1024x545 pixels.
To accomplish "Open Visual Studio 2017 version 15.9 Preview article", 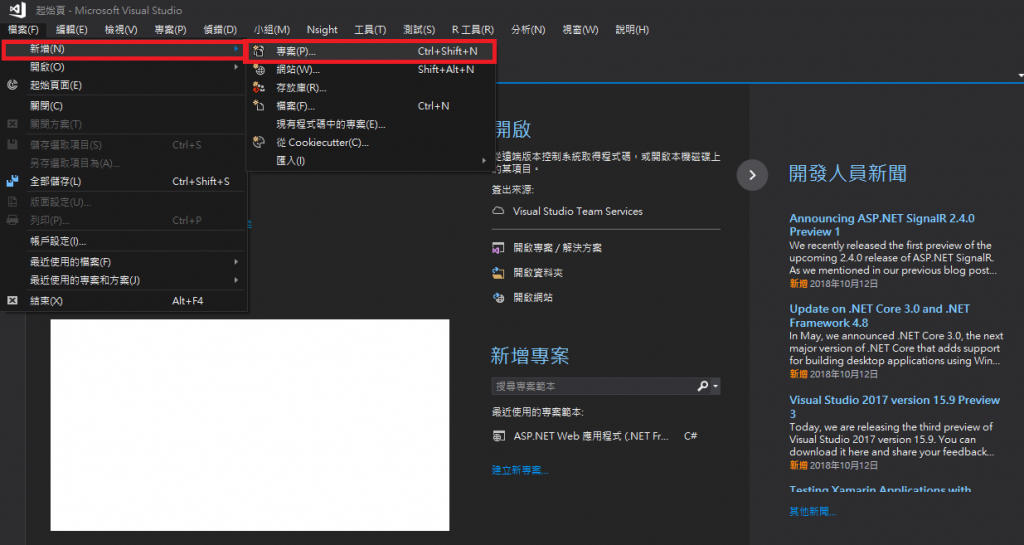I will click(895, 406).
